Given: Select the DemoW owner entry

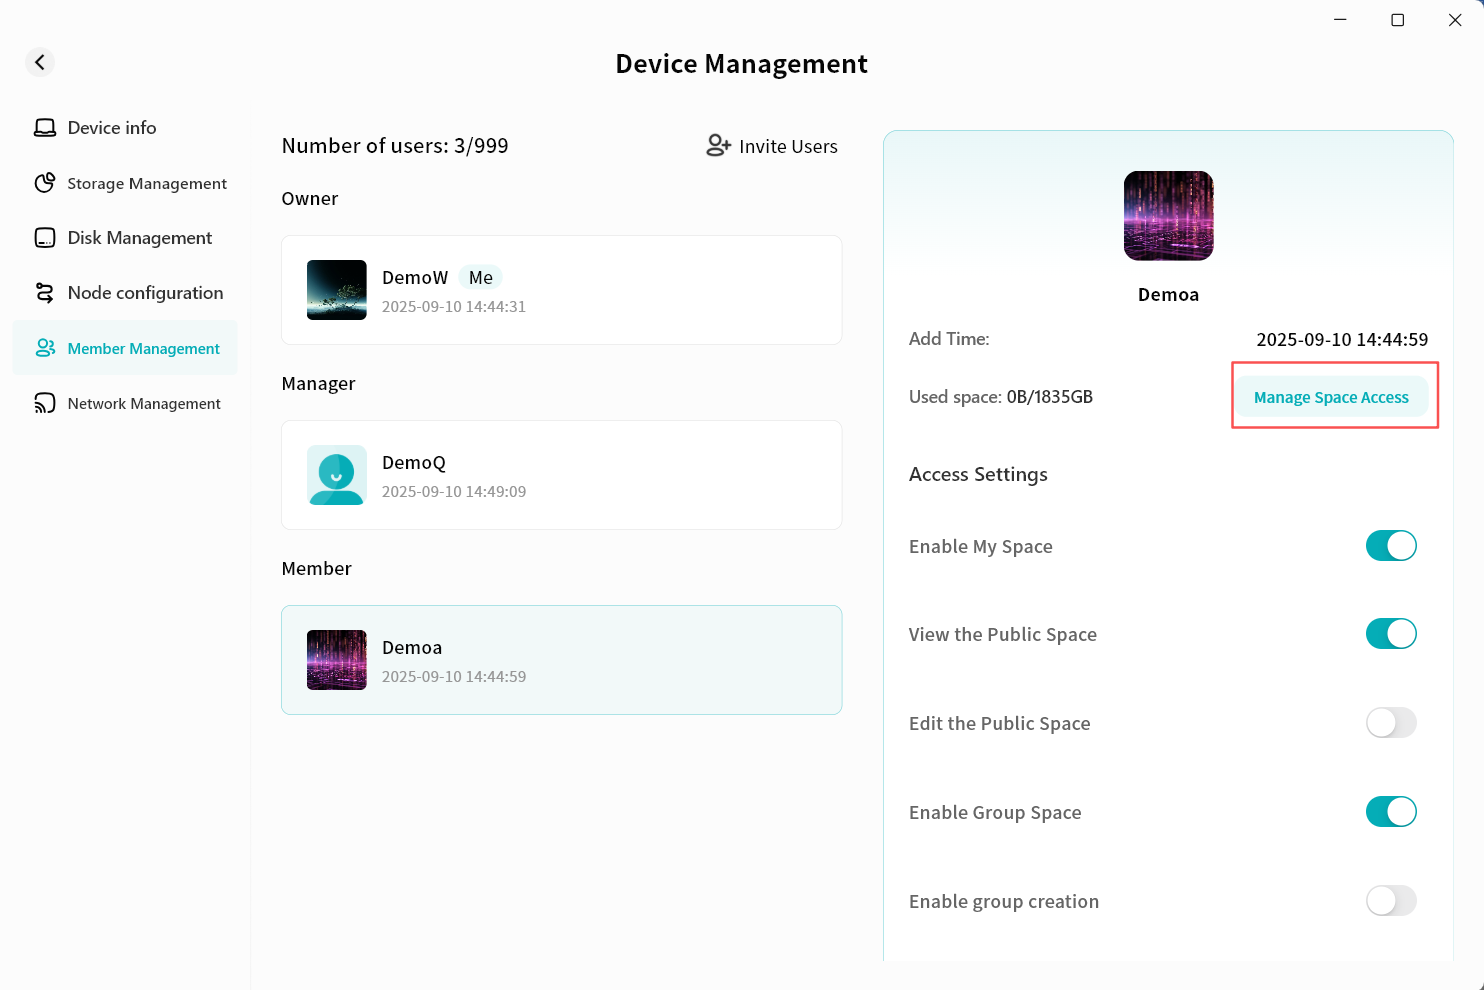Looking at the screenshot, I should pyautogui.click(x=561, y=290).
